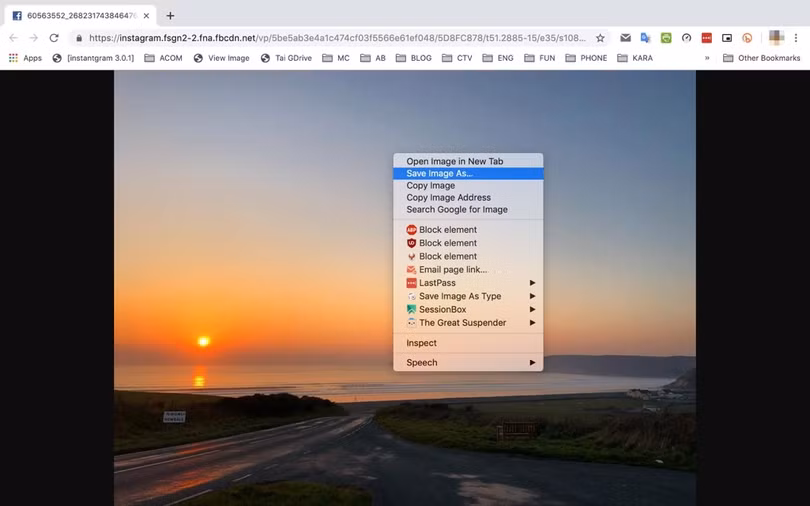810x506 pixels.
Task: Click the Google Translate extension icon
Action: [x=645, y=38]
